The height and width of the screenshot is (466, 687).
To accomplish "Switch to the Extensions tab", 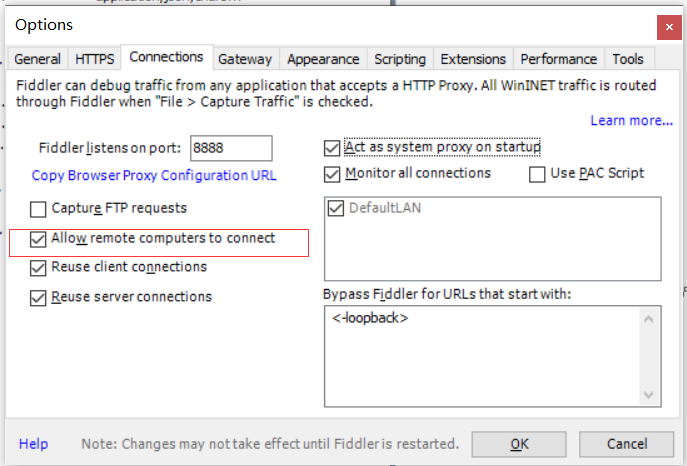I will click(x=473, y=59).
